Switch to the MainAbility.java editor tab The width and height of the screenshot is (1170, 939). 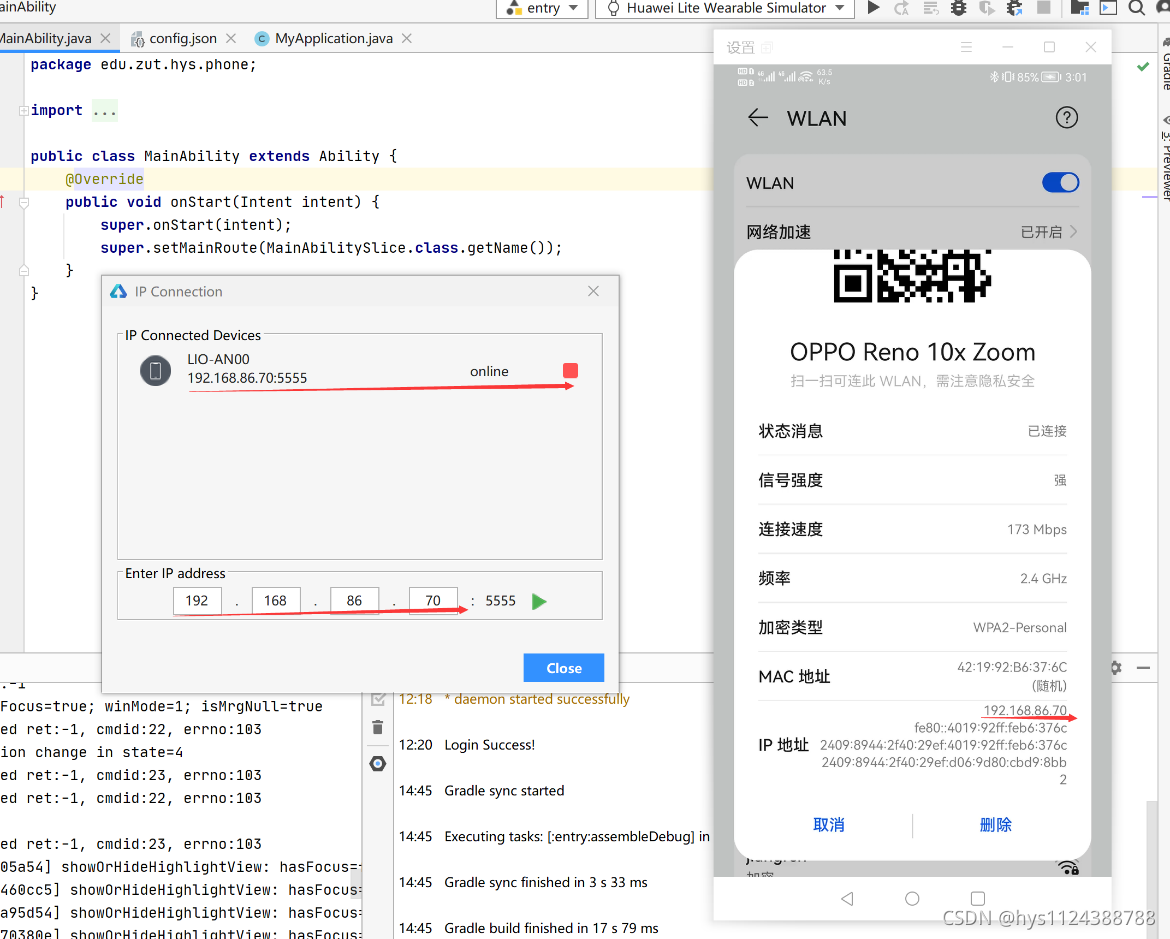point(45,38)
